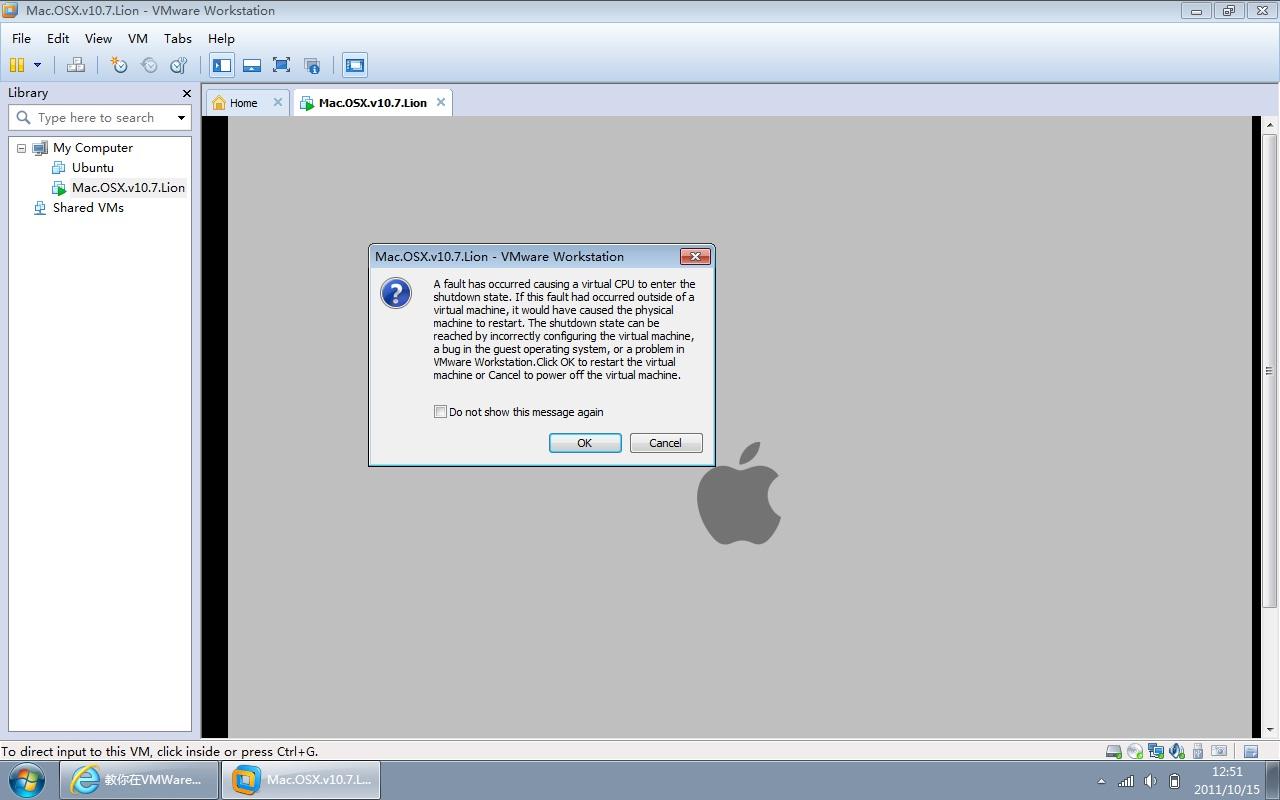Click the USB device status bar icon
Screen dimensions: 1280x800
tap(1197, 751)
